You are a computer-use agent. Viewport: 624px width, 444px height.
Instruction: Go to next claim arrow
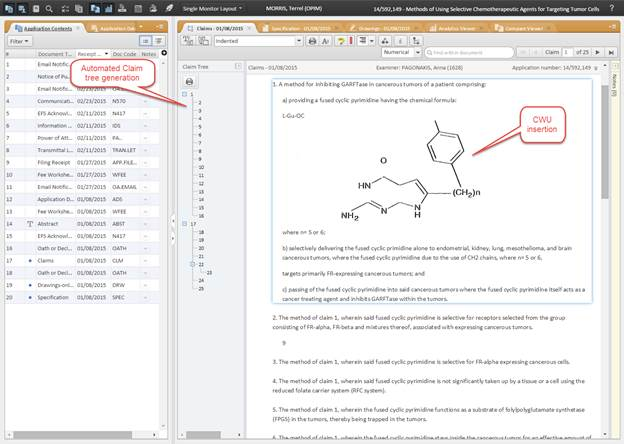[x=597, y=53]
